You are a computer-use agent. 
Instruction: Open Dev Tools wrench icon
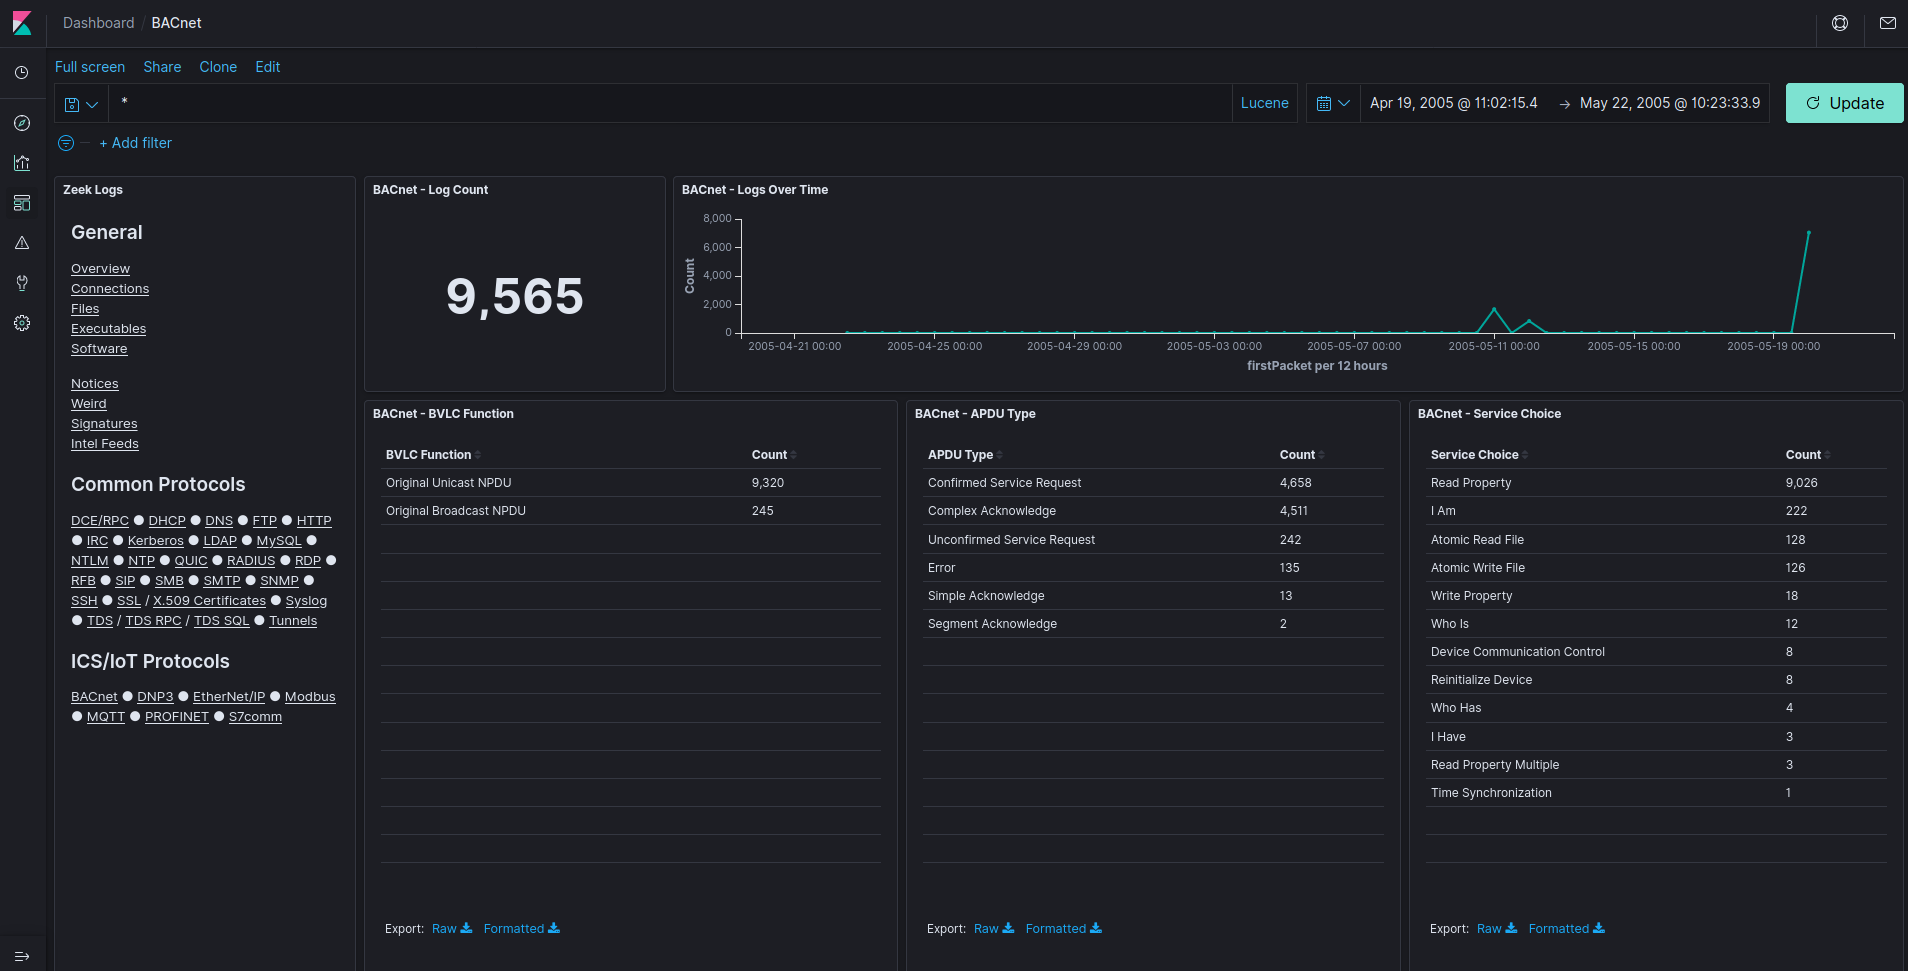pyautogui.click(x=22, y=282)
